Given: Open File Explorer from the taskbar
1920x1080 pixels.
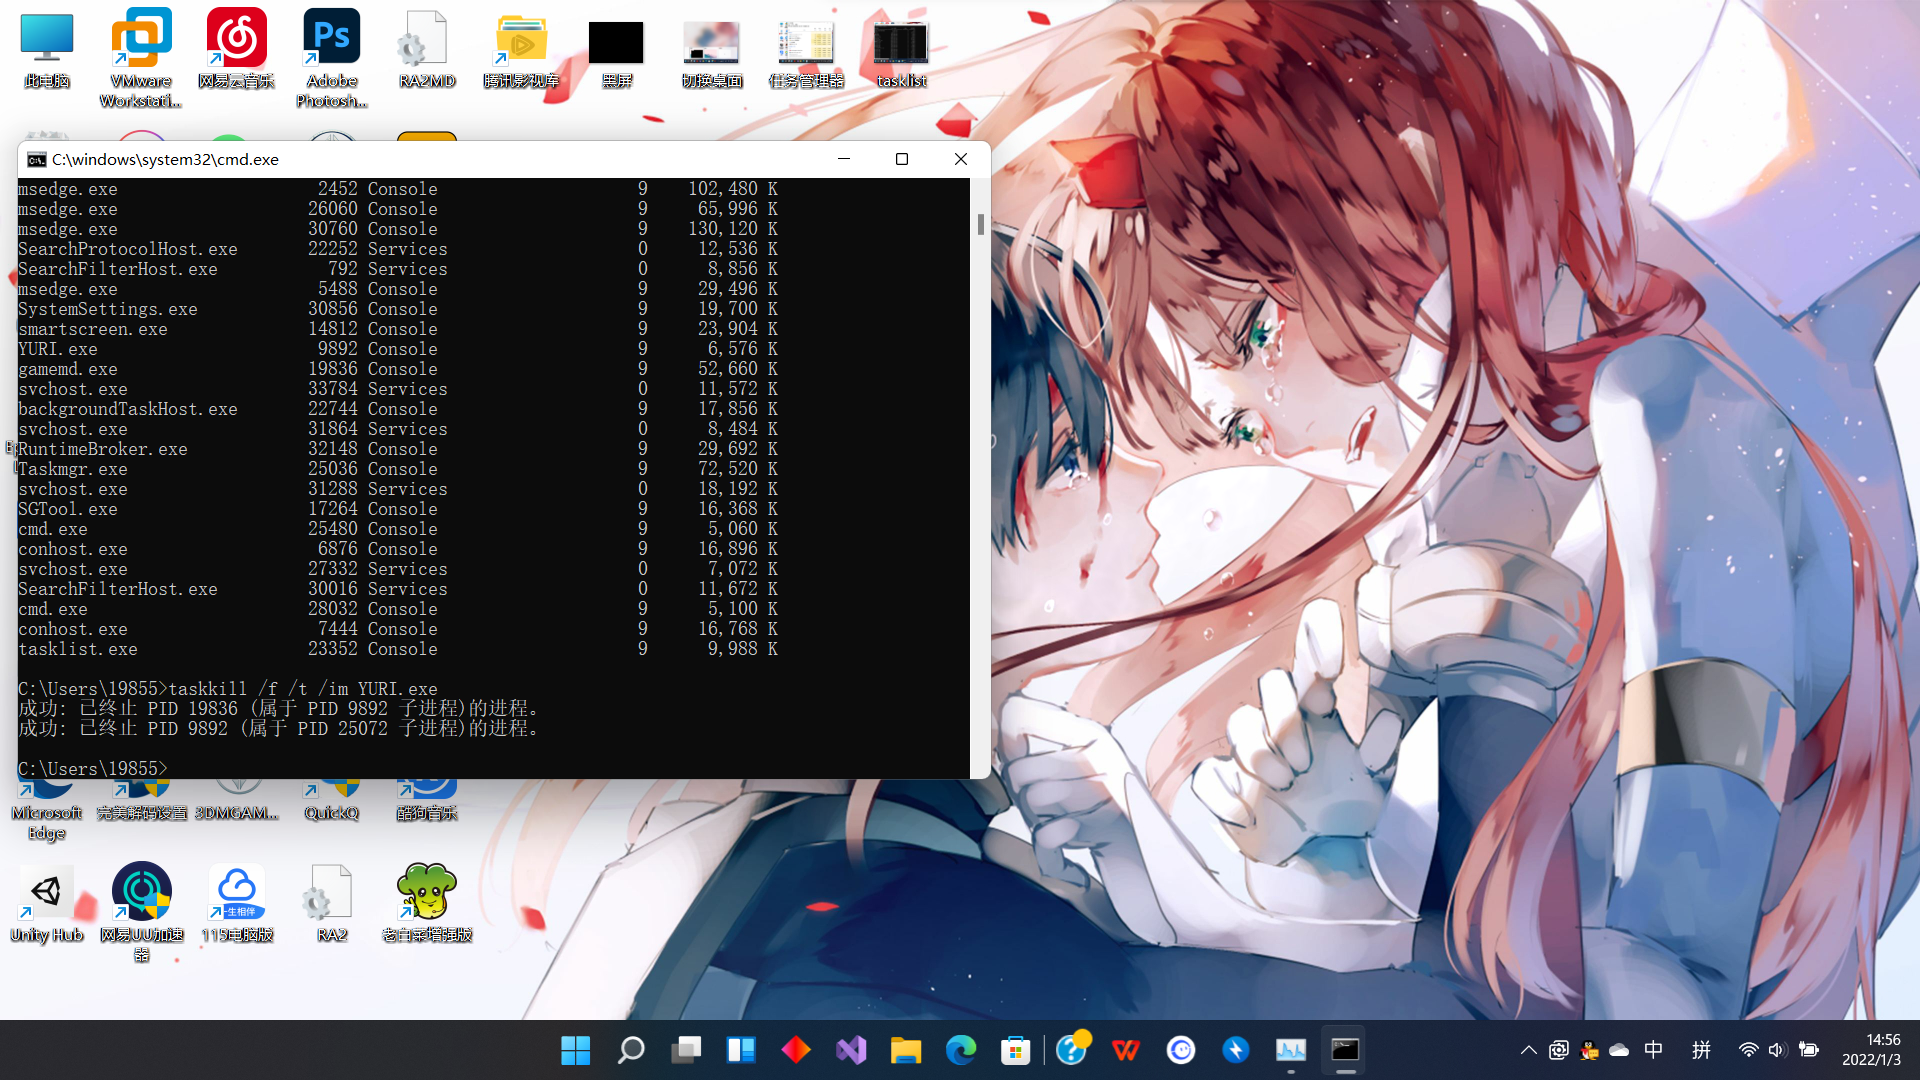Looking at the screenshot, I should tap(906, 1050).
